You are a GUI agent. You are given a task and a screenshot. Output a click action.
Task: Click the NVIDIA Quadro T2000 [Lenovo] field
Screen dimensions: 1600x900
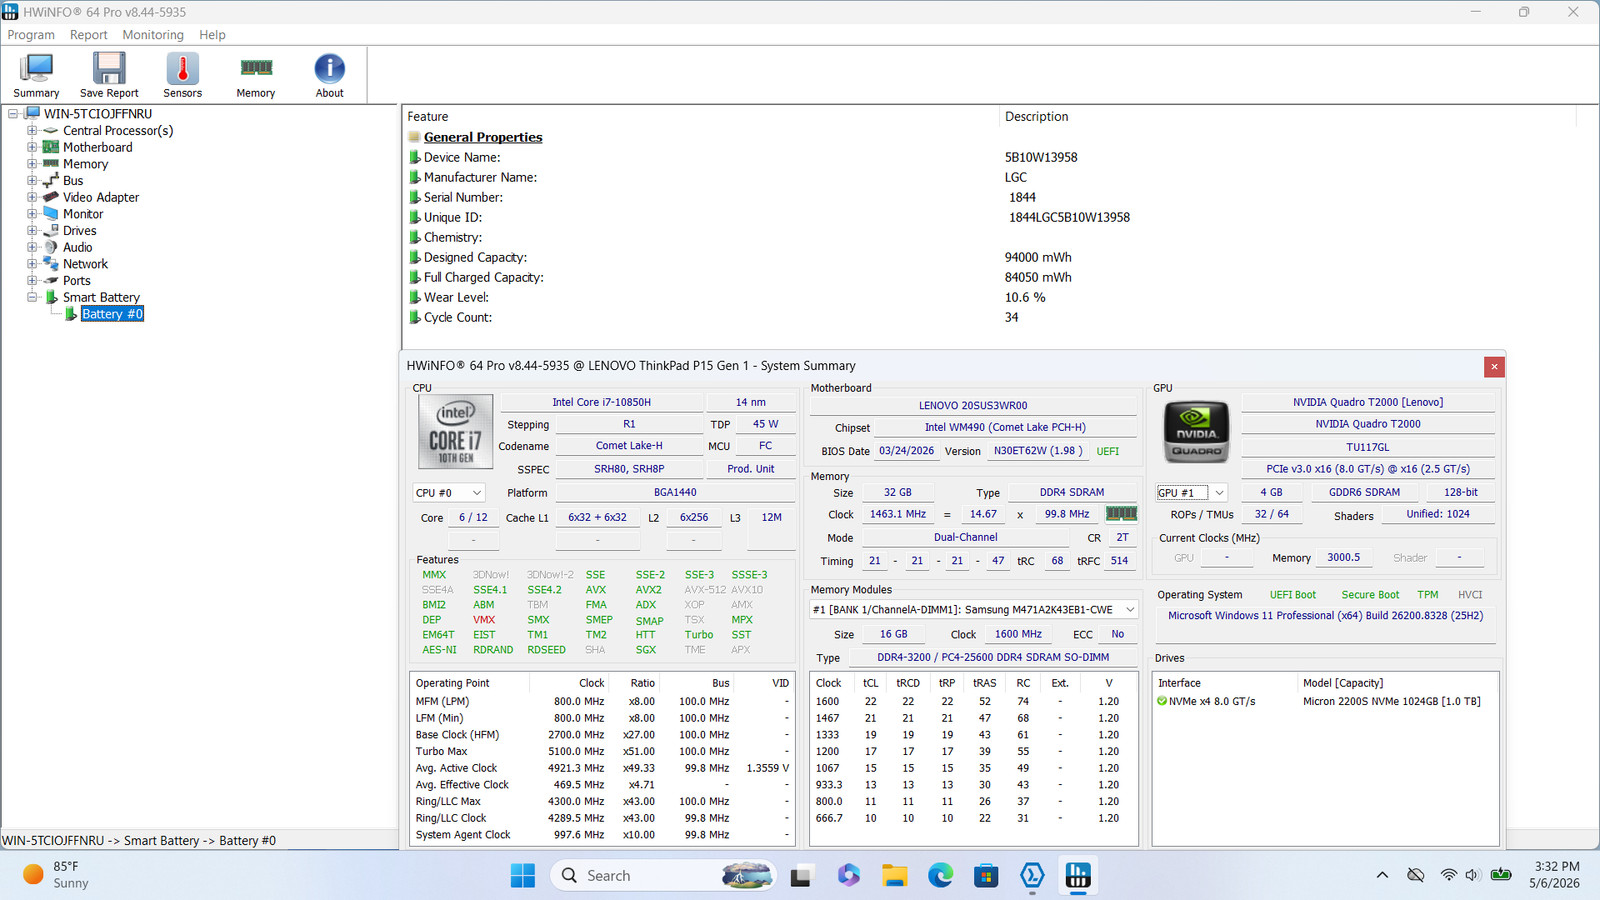tap(1368, 402)
